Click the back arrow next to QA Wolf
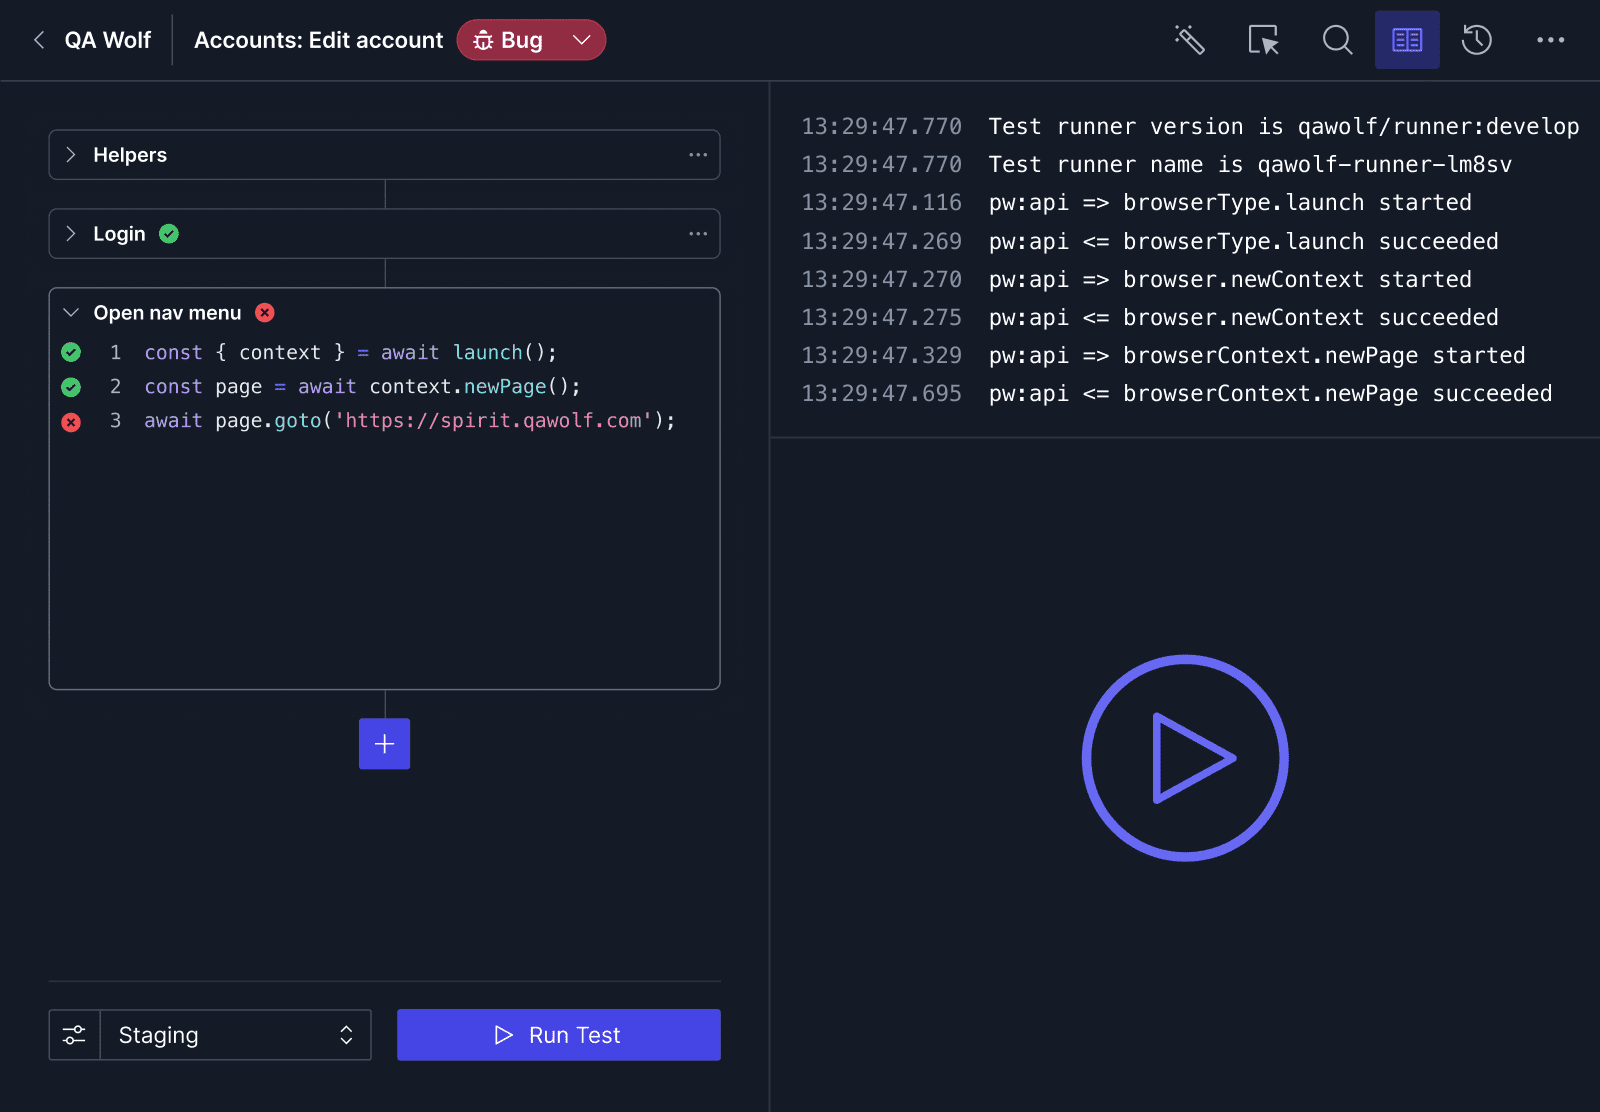 pyautogui.click(x=38, y=40)
